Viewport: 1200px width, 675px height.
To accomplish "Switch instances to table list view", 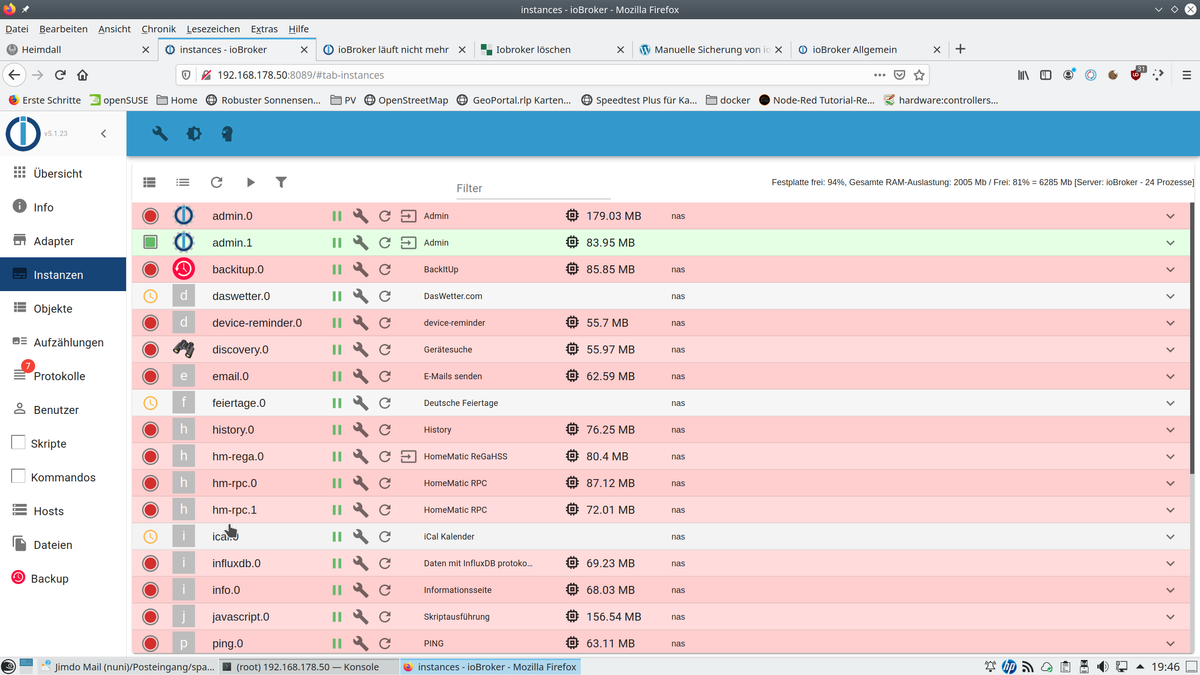I will click(150, 182).
